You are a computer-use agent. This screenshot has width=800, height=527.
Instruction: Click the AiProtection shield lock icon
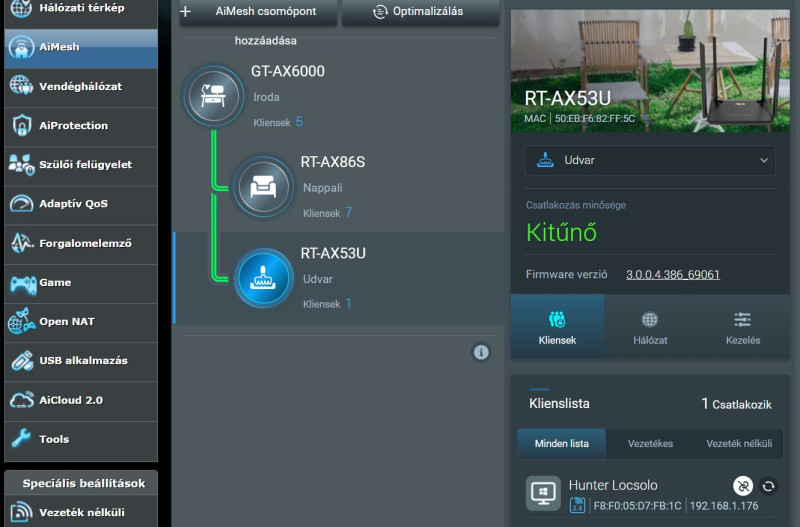(x=21, y=126)
